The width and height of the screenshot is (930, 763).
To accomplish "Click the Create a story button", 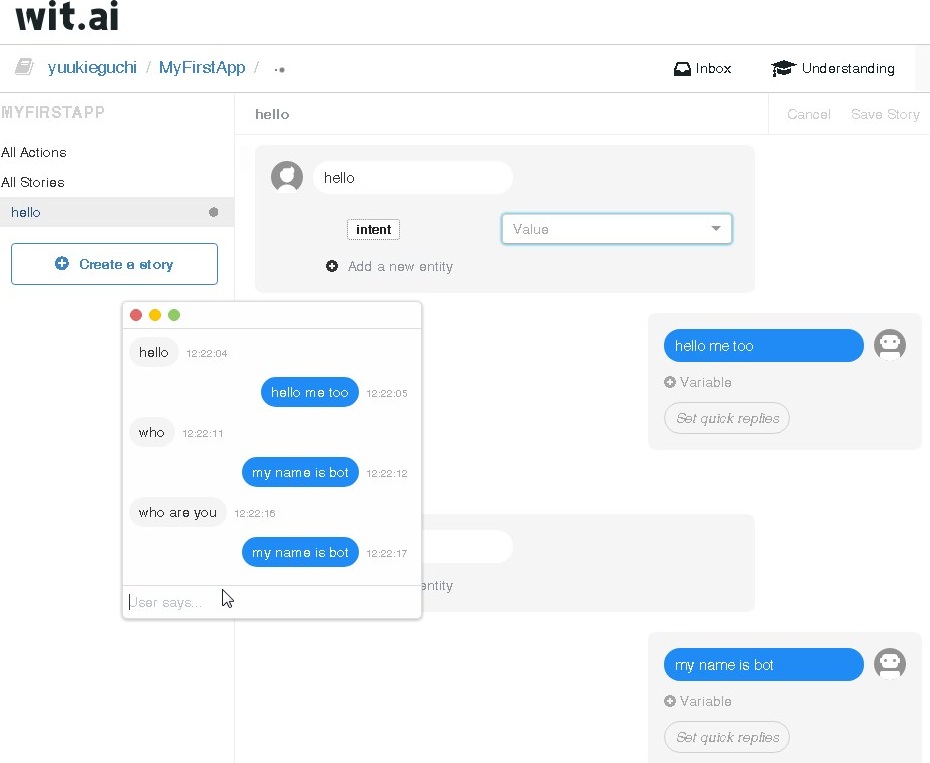I will pos(114,264).
